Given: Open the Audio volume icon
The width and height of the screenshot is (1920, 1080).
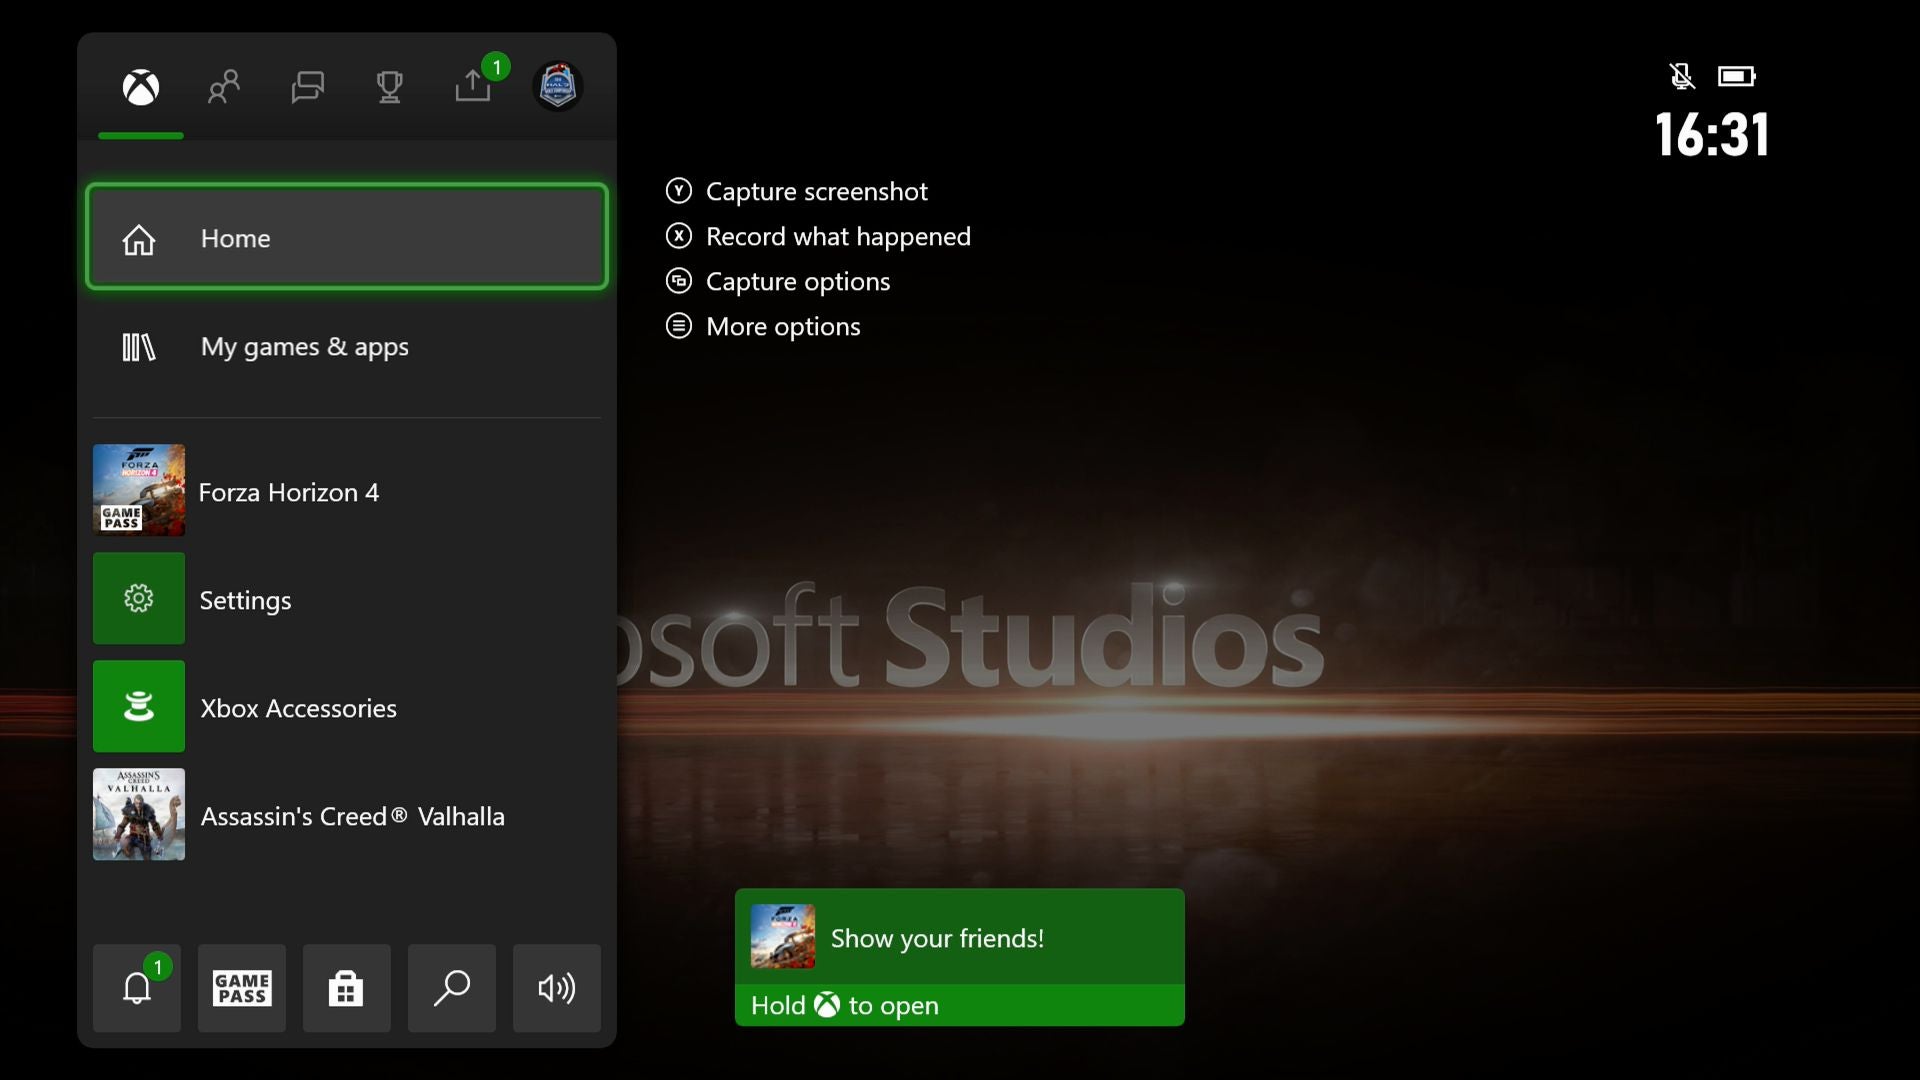Looking at the screenshot, I should 557,988.
